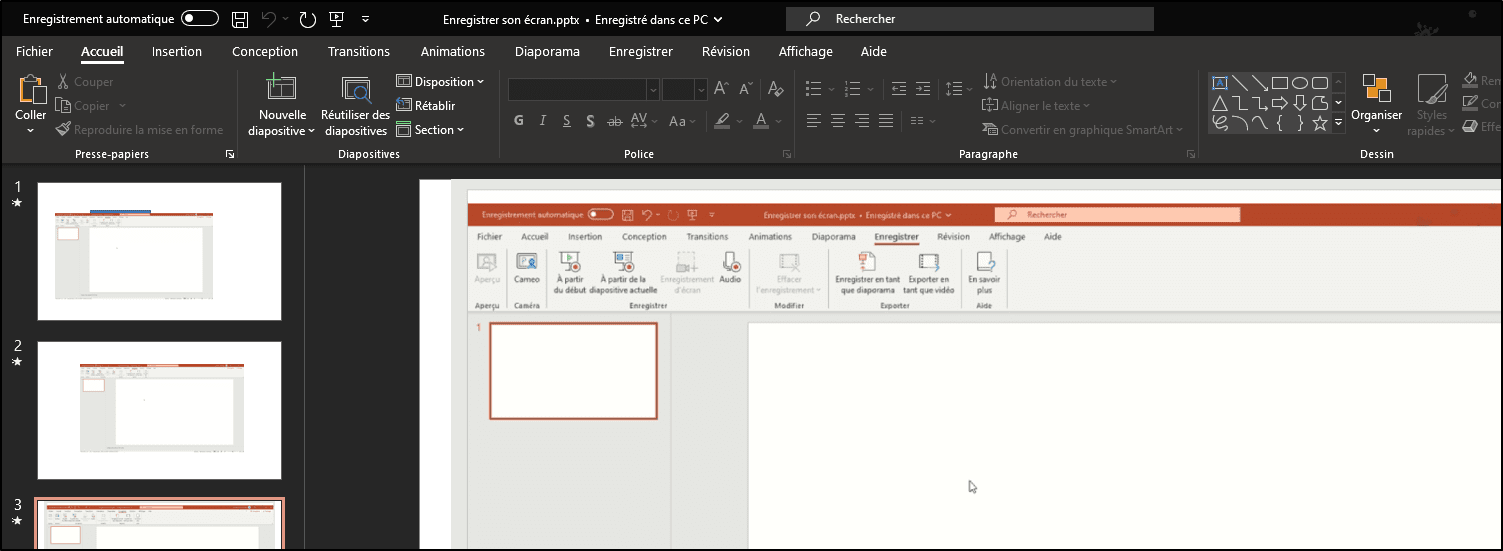Image resolution: width=1503 pixels, height=551 pixels.
Task: Open the font size combo box dropdown
Action: 701,89
